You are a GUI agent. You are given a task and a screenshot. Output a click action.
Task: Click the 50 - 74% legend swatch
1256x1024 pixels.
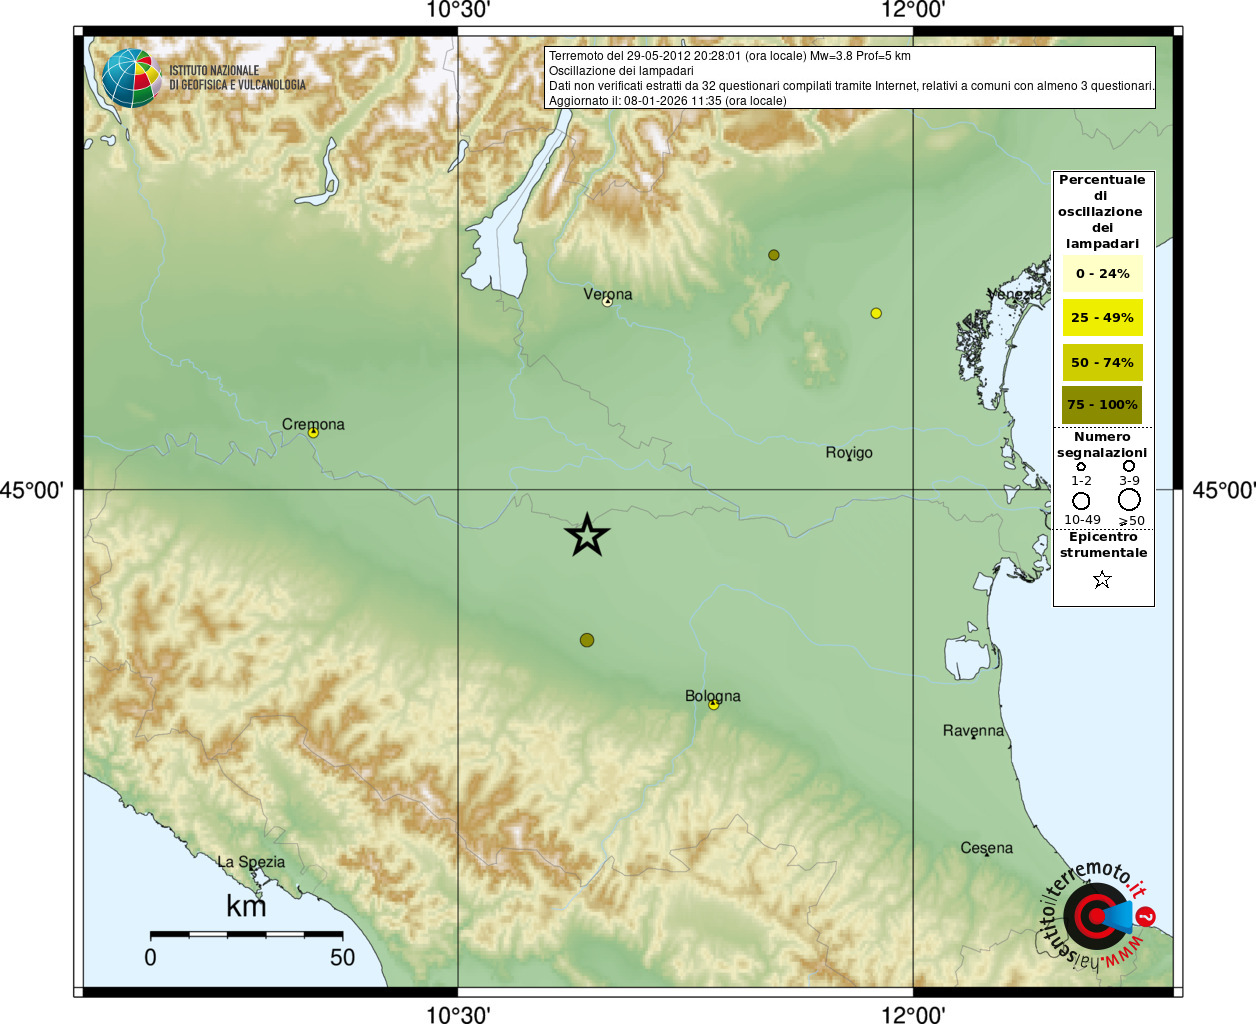[1102, 362]
